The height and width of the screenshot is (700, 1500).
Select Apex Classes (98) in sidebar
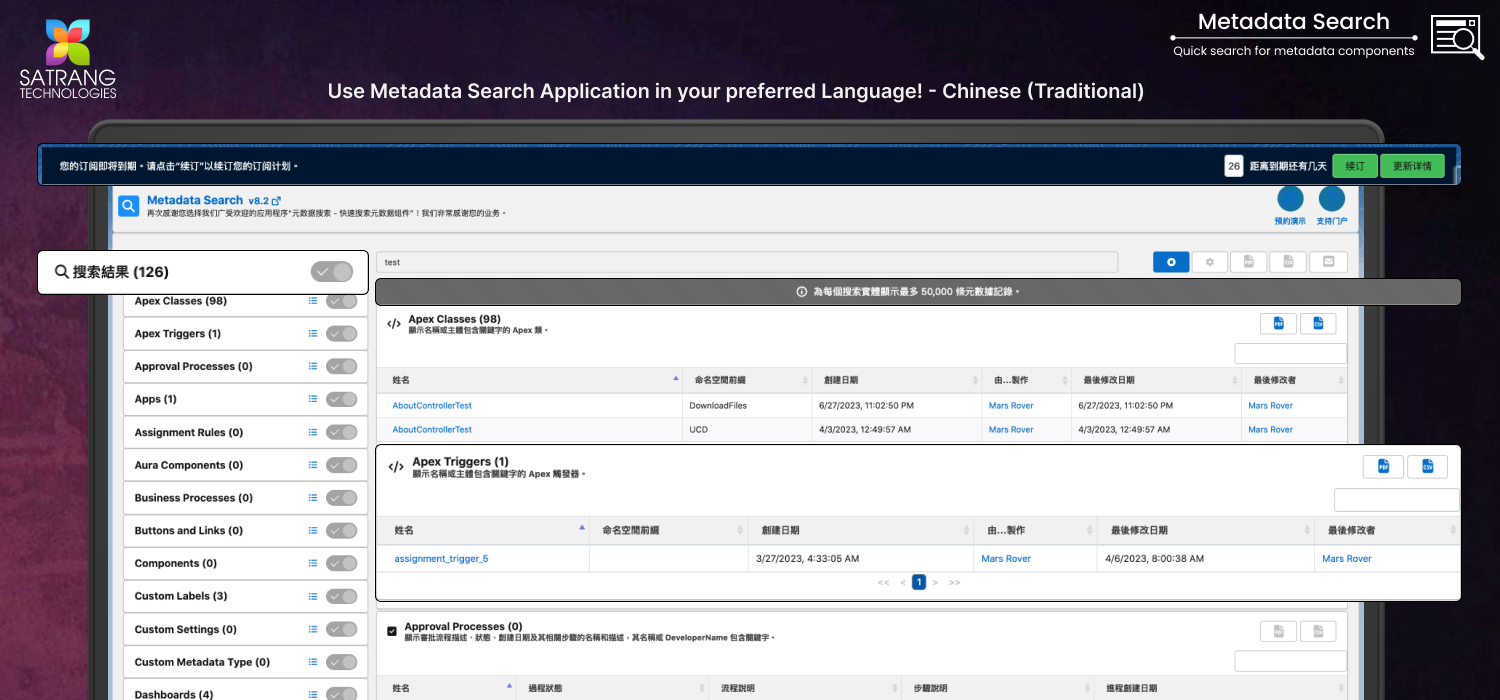pos(181,301)
